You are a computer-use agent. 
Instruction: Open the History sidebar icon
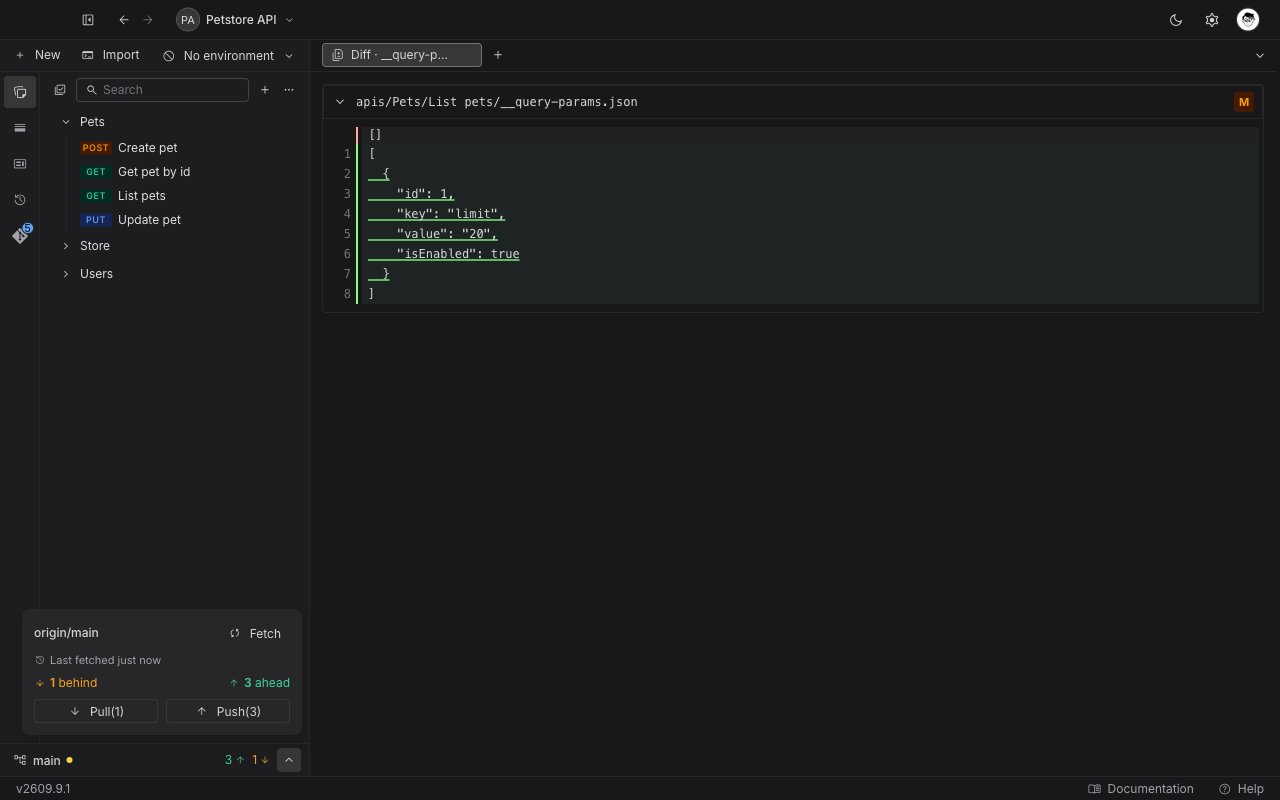[x=20, y=200]
